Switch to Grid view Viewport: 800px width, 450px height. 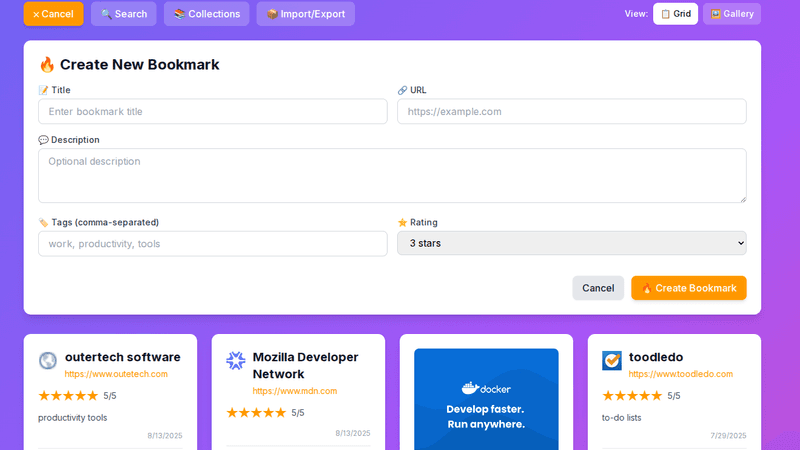[675, 14]
